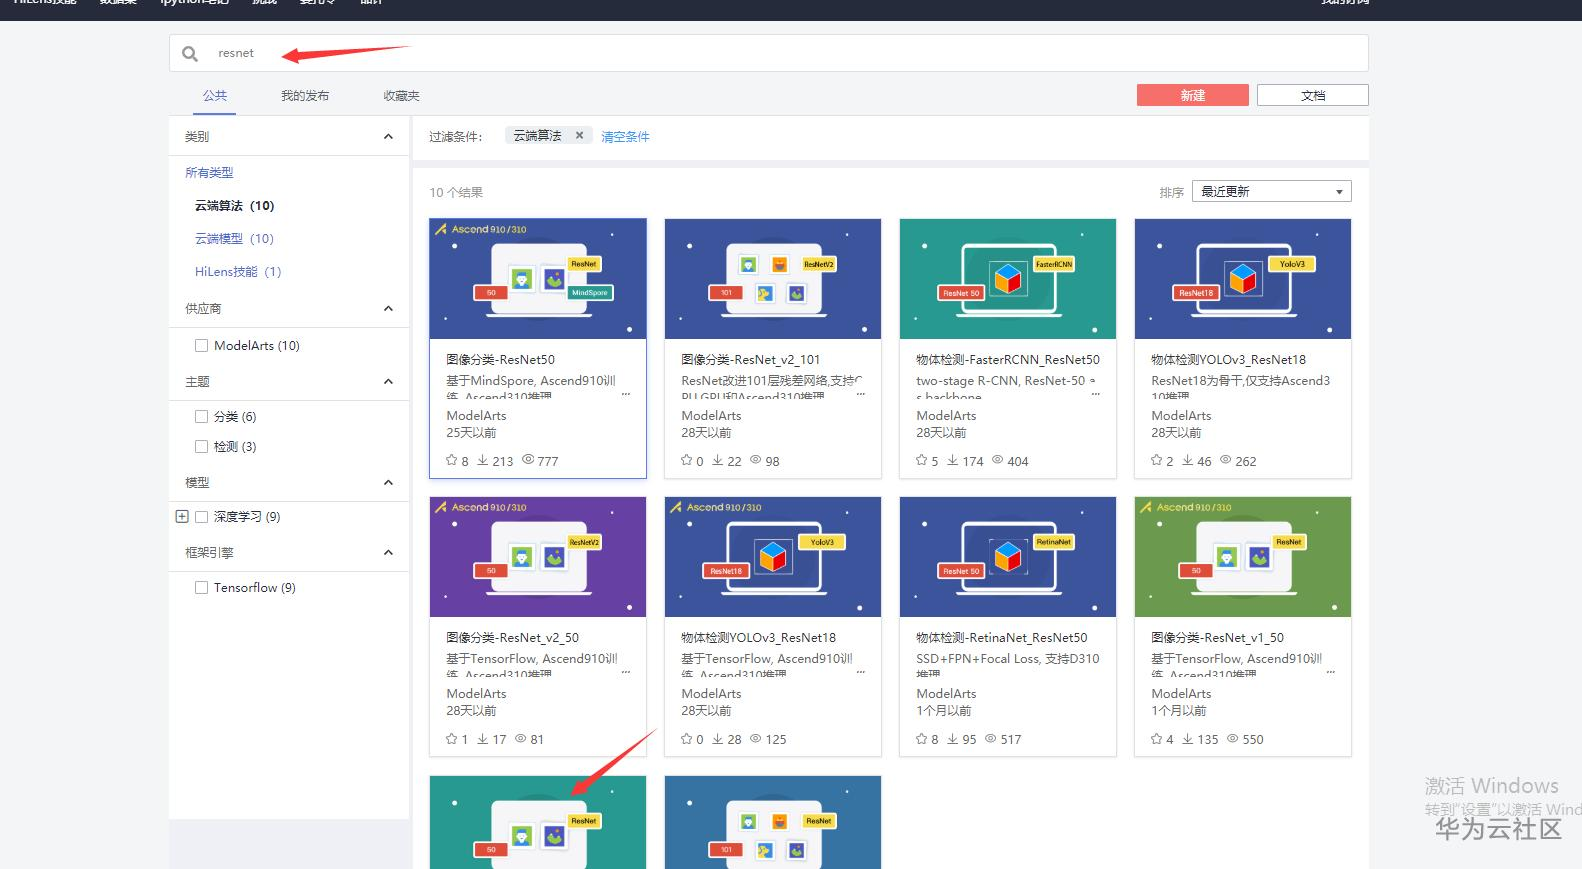Check the 深度学习 (9) model checkbox
1582x869 pixels.
[x=201, y=517]
